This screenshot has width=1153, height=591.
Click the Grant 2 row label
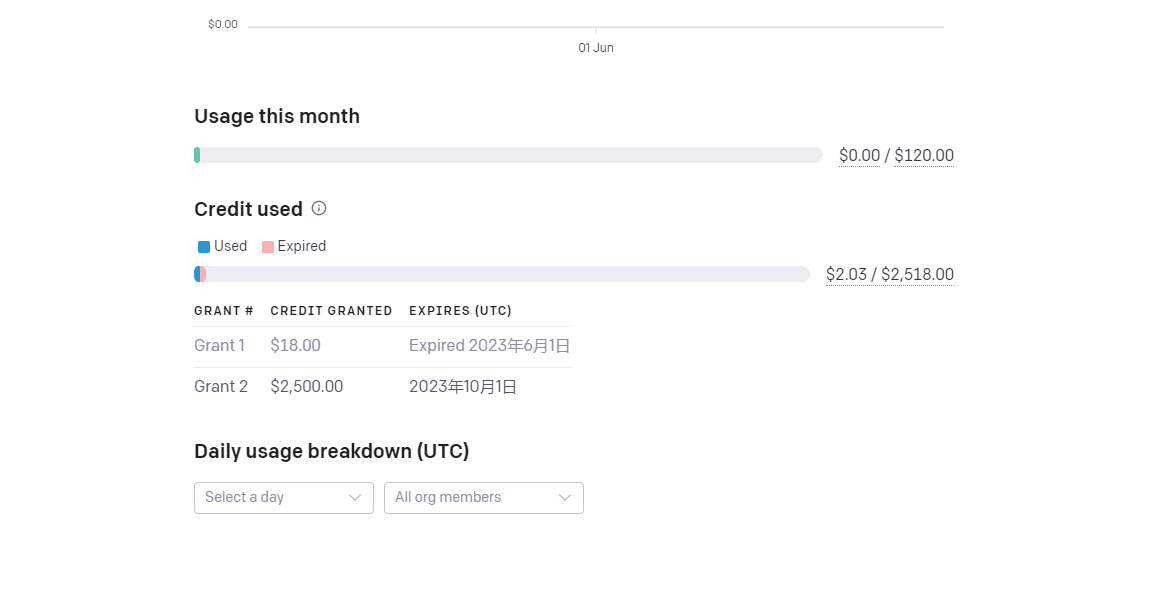pos(220,386)
